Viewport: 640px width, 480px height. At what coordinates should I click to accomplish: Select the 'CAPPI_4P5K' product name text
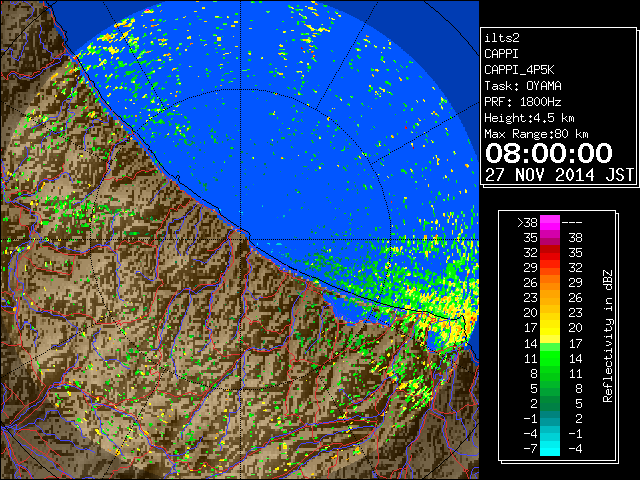coord(519,70)
